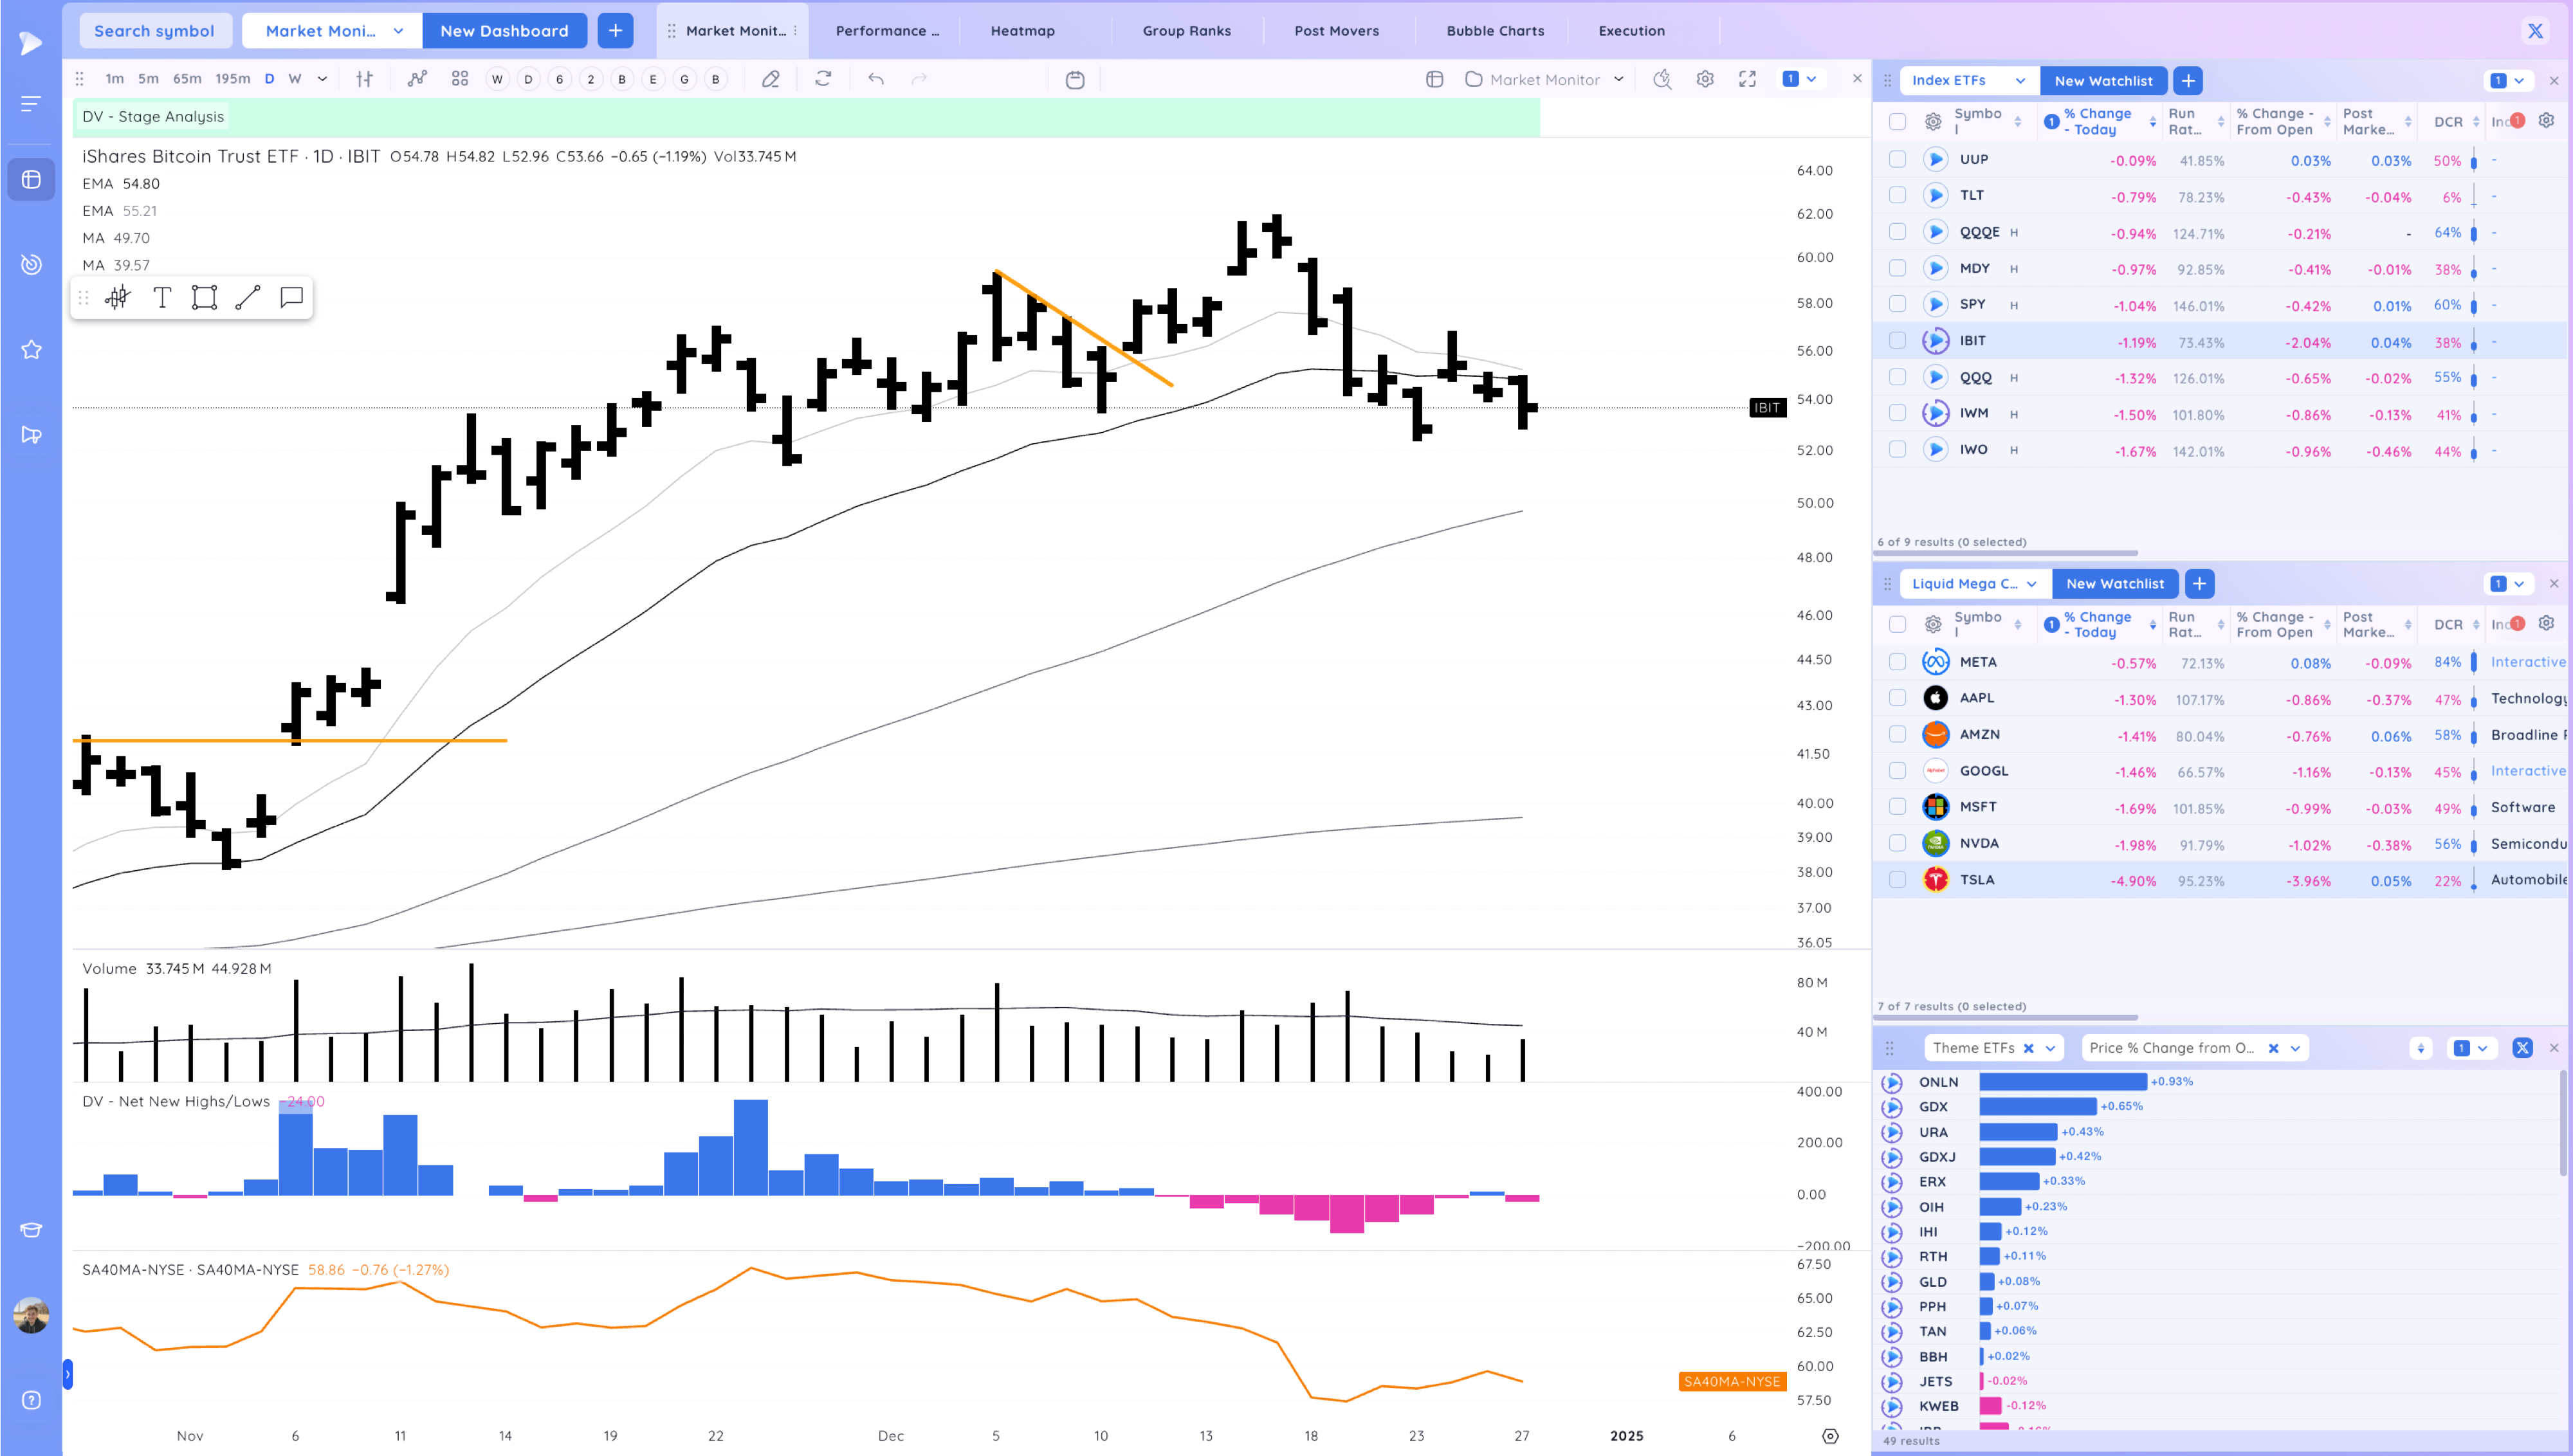Screen dimensions: 2573x1456
Task: Open the Group Ranks tab
Action: coord(1186,31)
